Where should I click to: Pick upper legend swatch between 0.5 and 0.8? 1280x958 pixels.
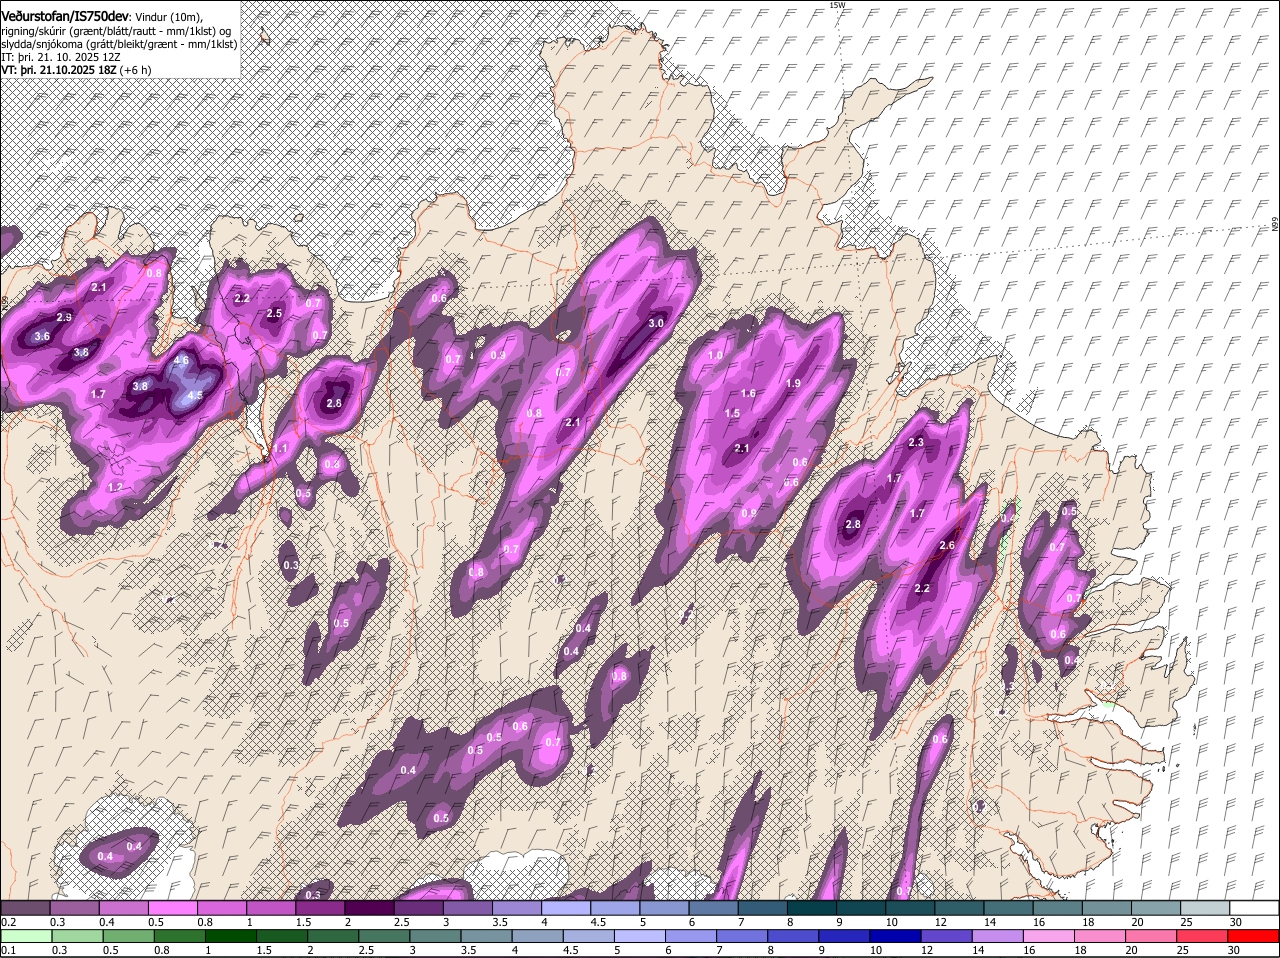tap(172, 908)
